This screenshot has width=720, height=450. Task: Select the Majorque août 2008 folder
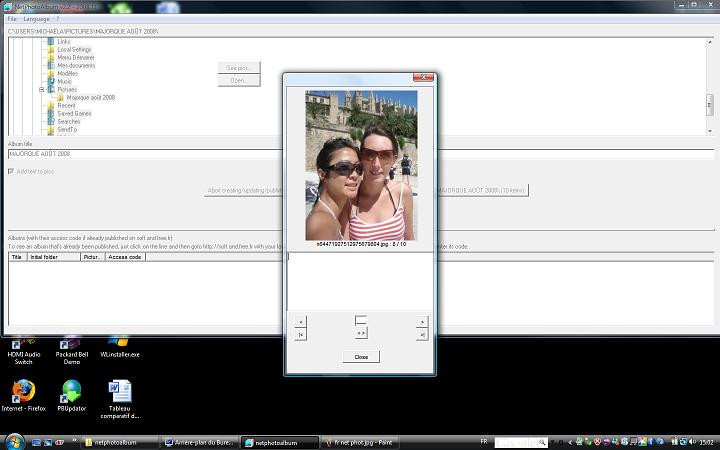[91, 97]
